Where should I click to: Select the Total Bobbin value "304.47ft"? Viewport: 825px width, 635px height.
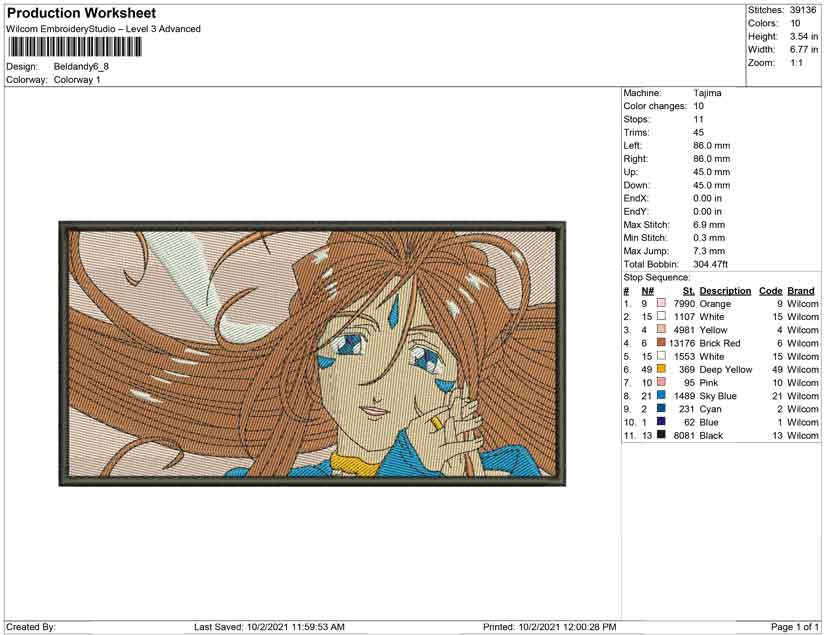[x=710, y=264]
